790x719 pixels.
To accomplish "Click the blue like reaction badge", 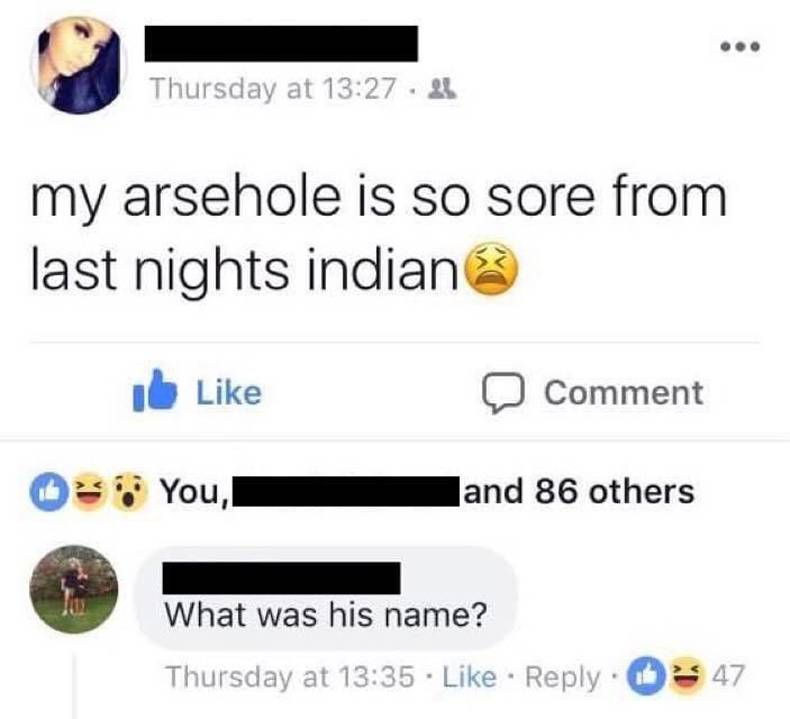I will pos(49,492).
